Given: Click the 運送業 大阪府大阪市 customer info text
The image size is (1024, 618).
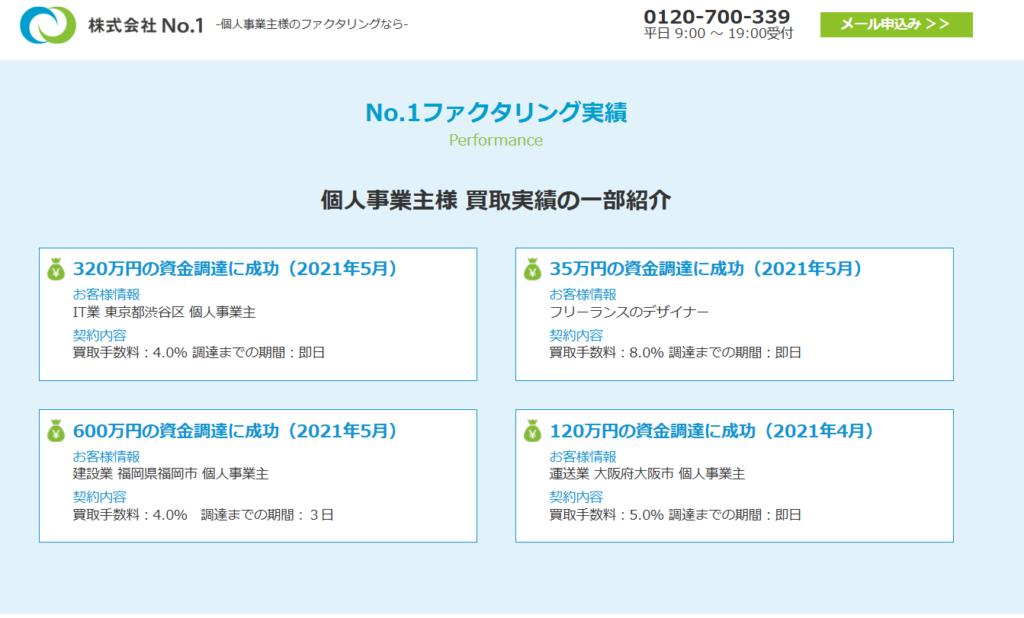Looking at the screenshot, I should point(647,474).
